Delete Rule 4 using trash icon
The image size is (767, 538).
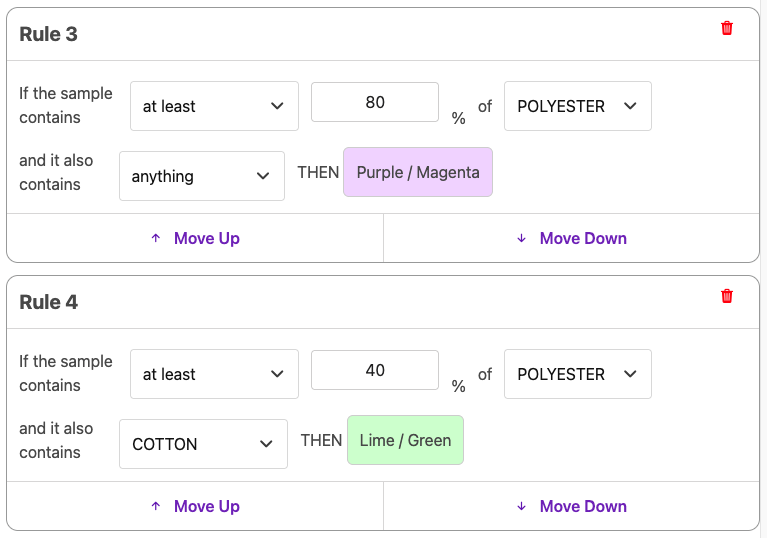(727, 296)
